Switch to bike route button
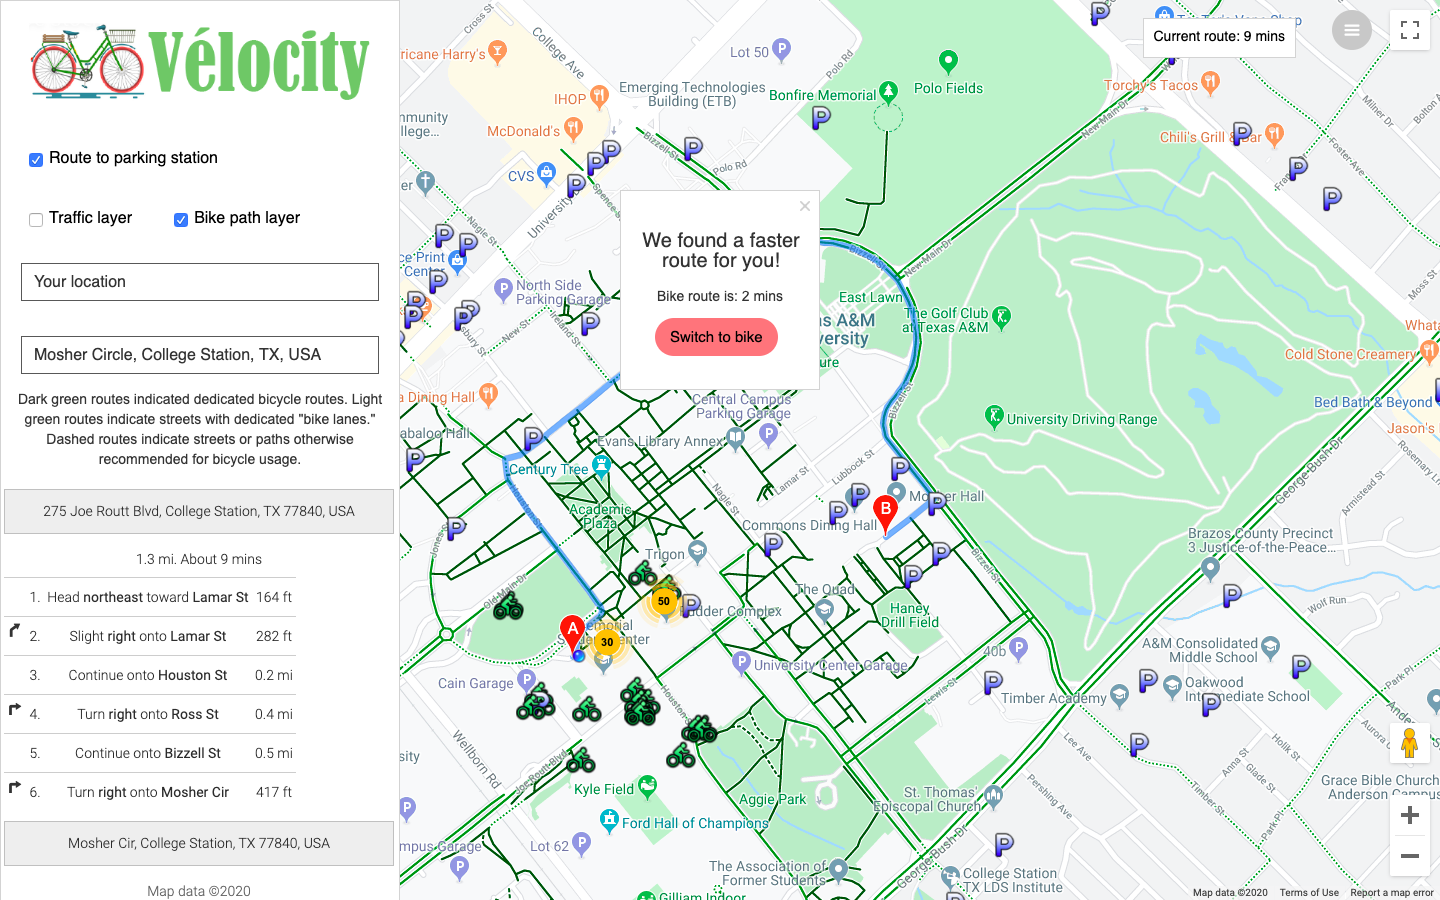 (x=716, y=337)
